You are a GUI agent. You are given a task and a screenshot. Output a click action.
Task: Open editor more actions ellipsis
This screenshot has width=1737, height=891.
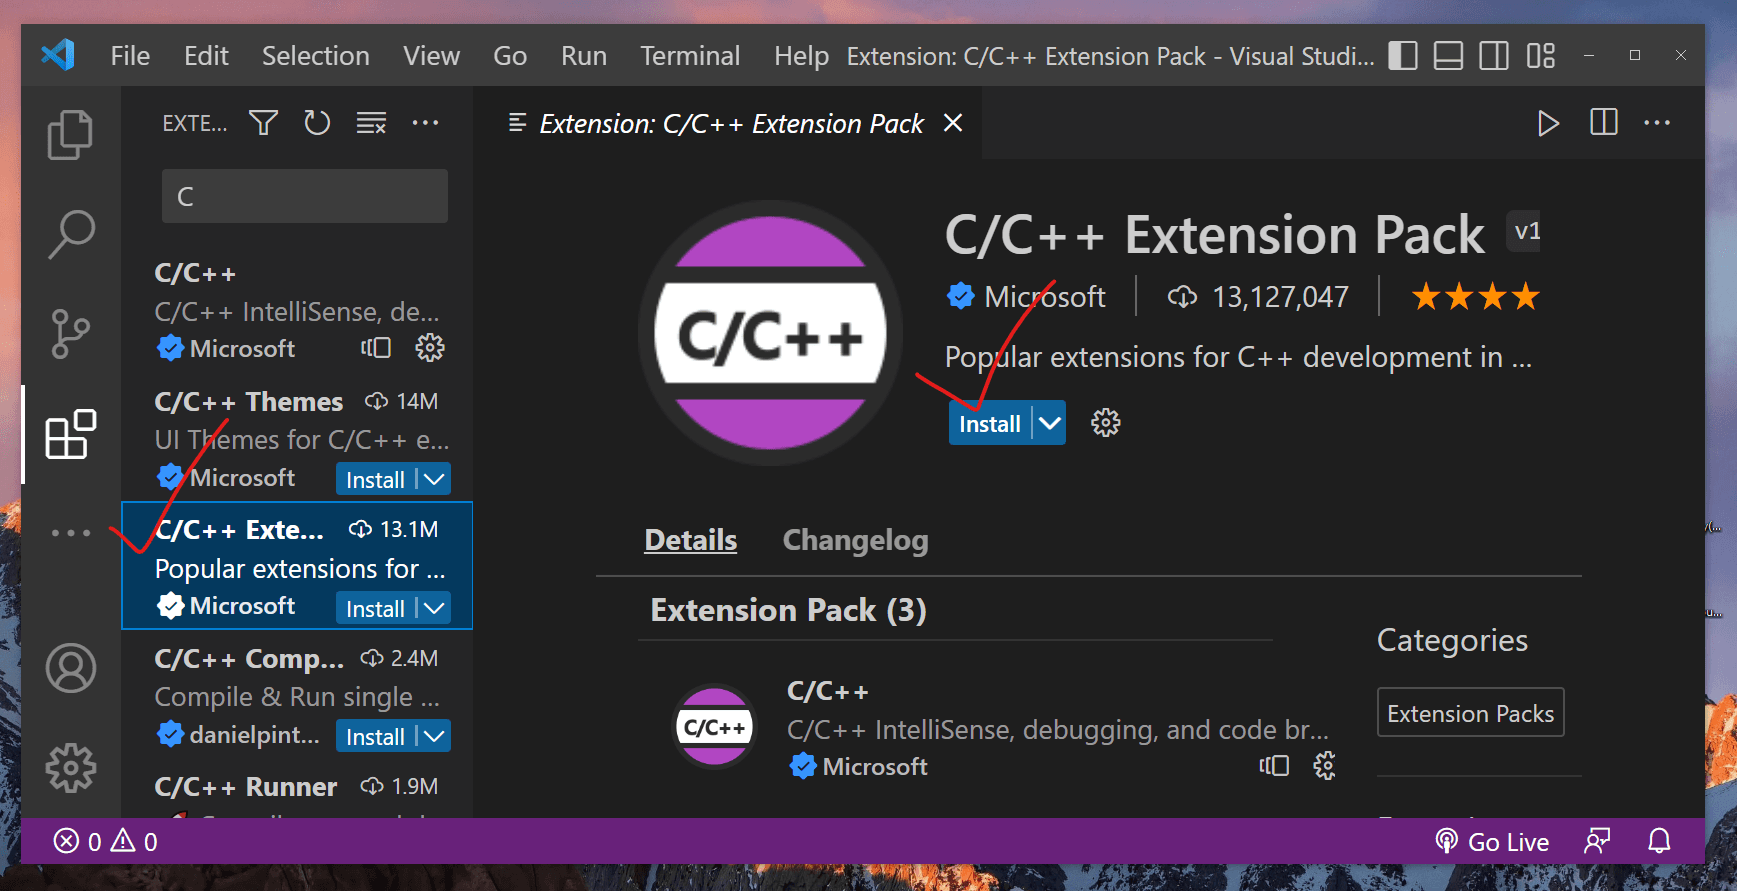coord(1657,123)
